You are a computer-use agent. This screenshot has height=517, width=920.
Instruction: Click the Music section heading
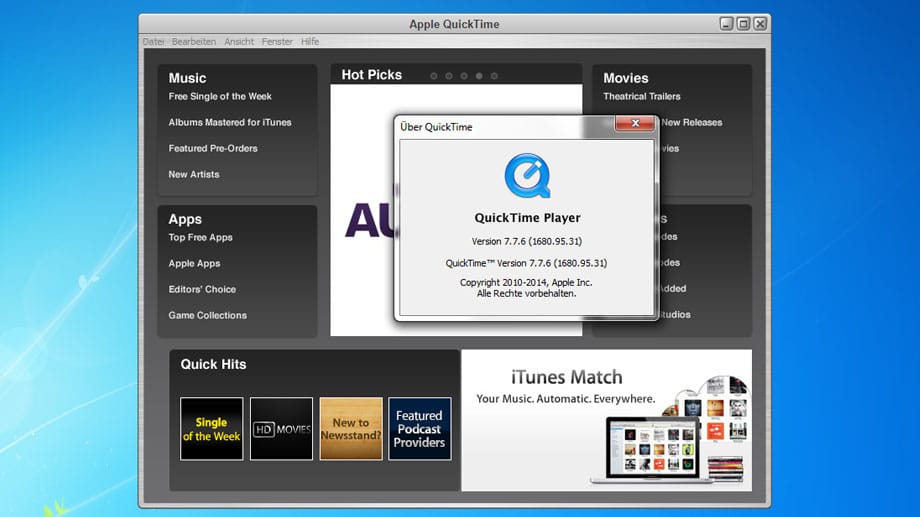click(x=187, y=78)
